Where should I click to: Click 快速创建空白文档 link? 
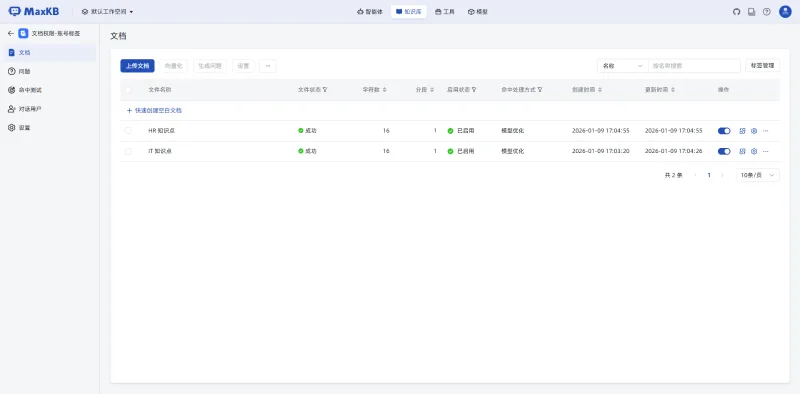click(x=154, y=110)
